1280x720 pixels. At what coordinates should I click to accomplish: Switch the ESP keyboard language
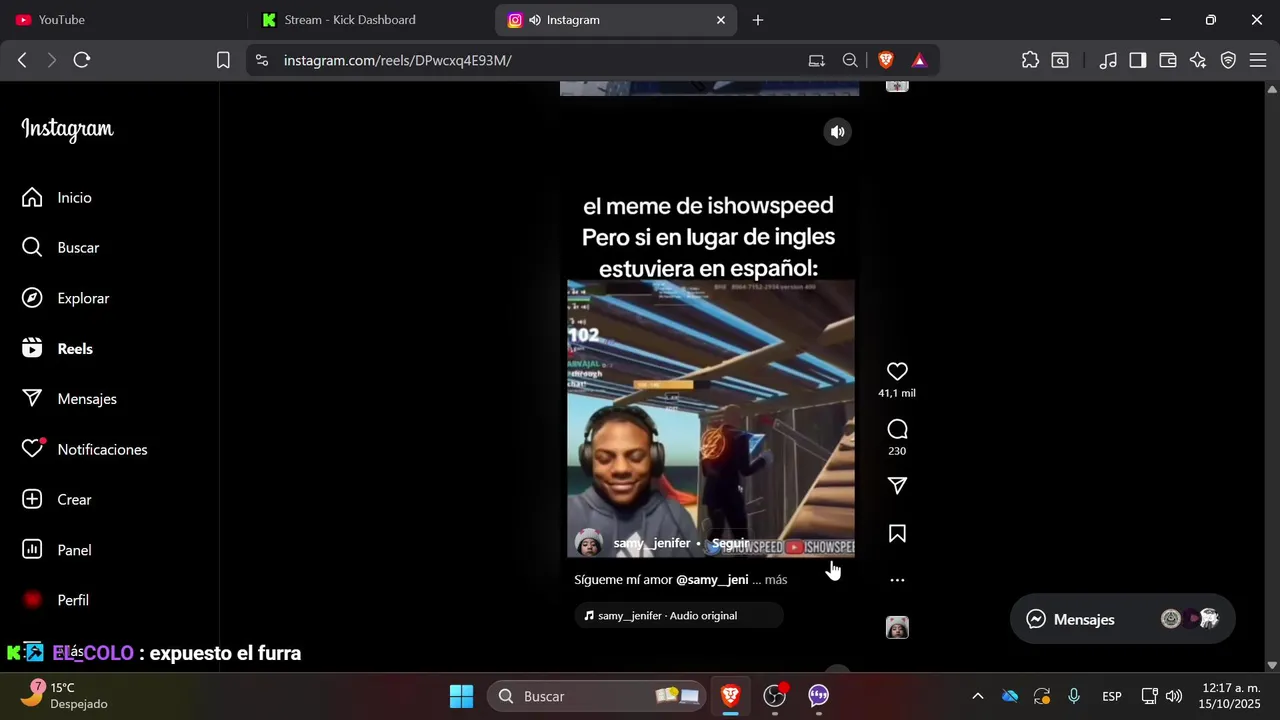pos(1111,696)
